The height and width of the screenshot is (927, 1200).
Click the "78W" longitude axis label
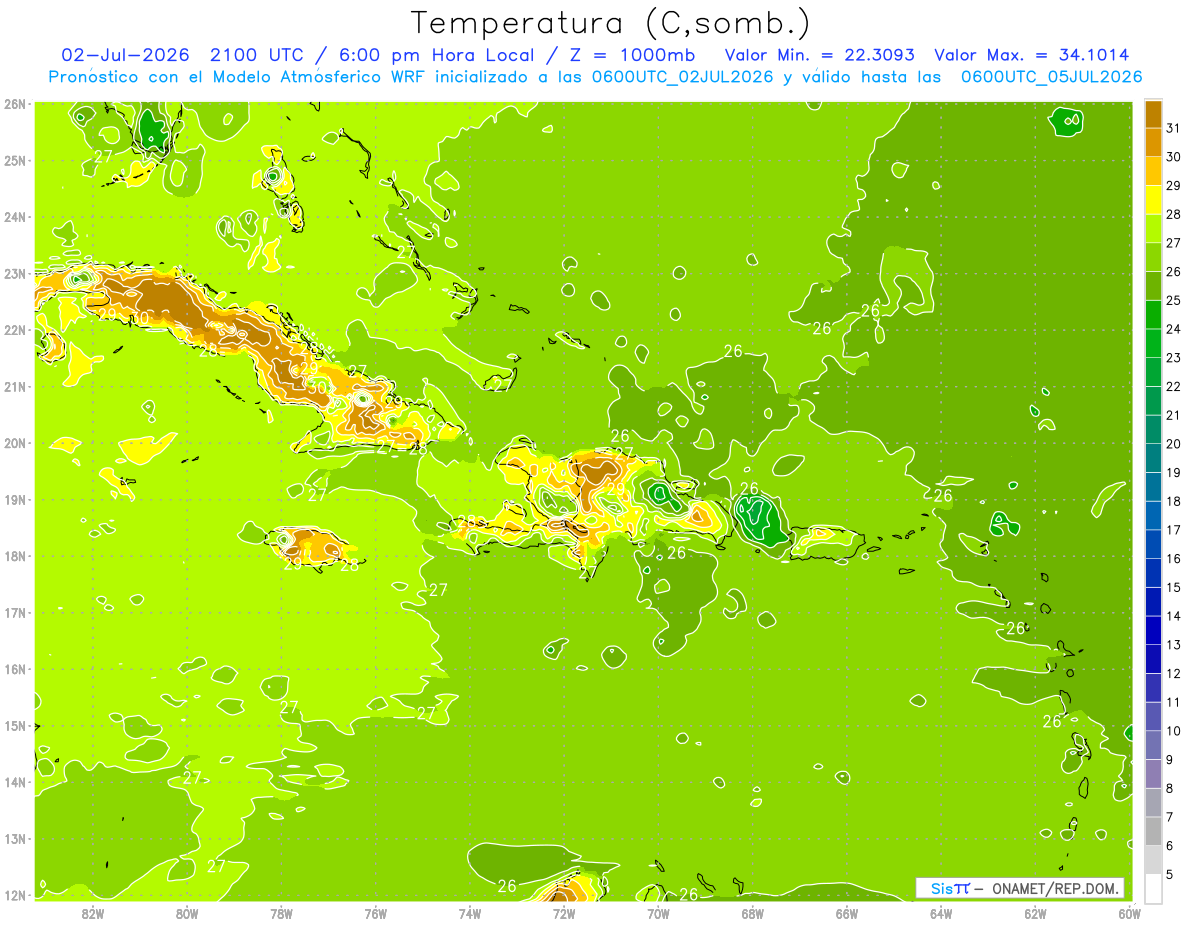[281, 913]
